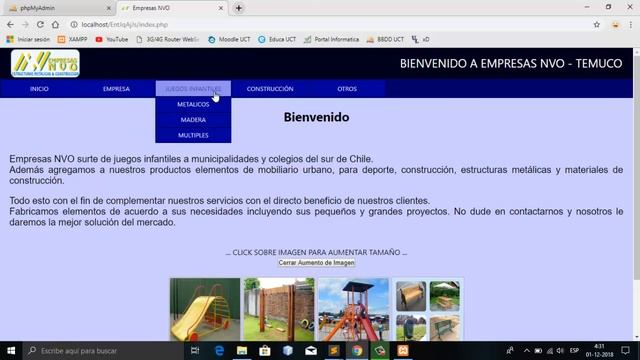The width and height of the screenshot is (640, 360).
Task: Open the OTROS menu item
Action: point(347,89)
